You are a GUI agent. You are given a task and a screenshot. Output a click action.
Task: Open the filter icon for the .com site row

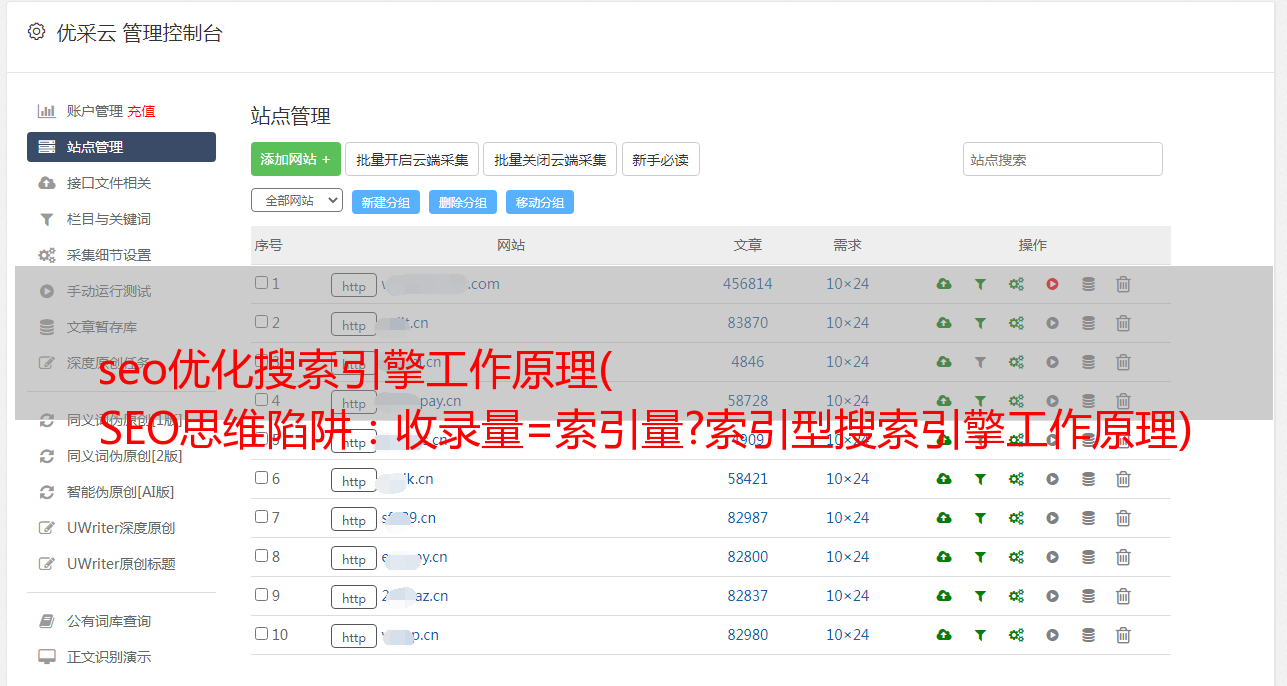980,284
